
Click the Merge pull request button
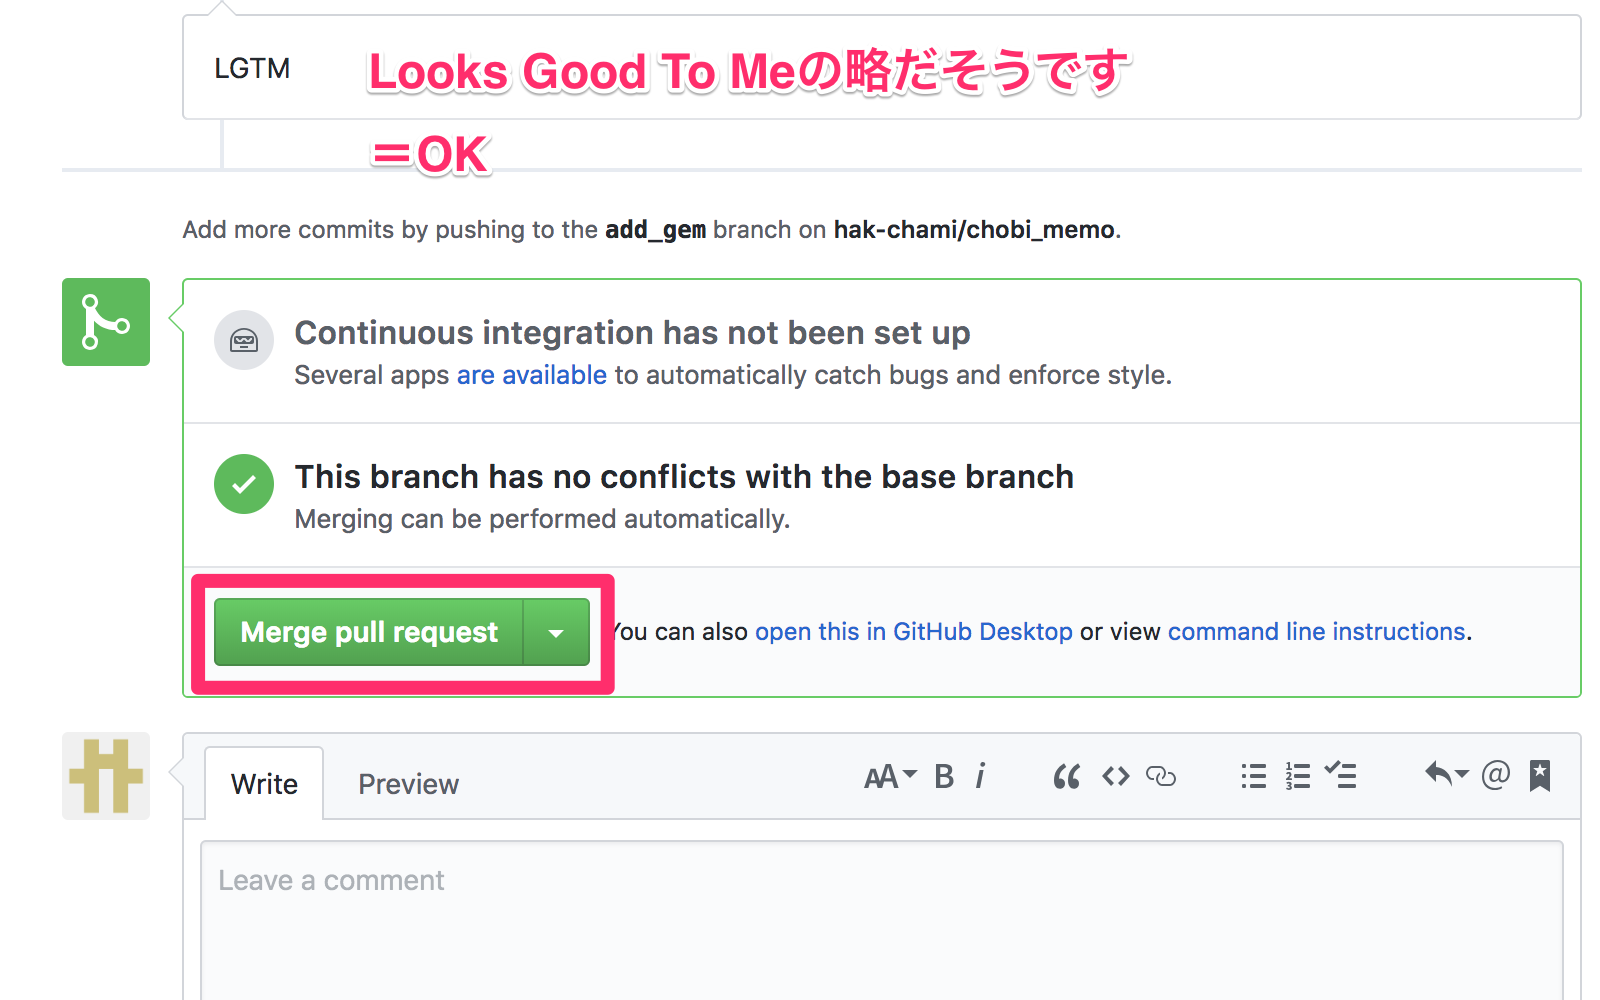pyautogui.click(x=367, y=632)
